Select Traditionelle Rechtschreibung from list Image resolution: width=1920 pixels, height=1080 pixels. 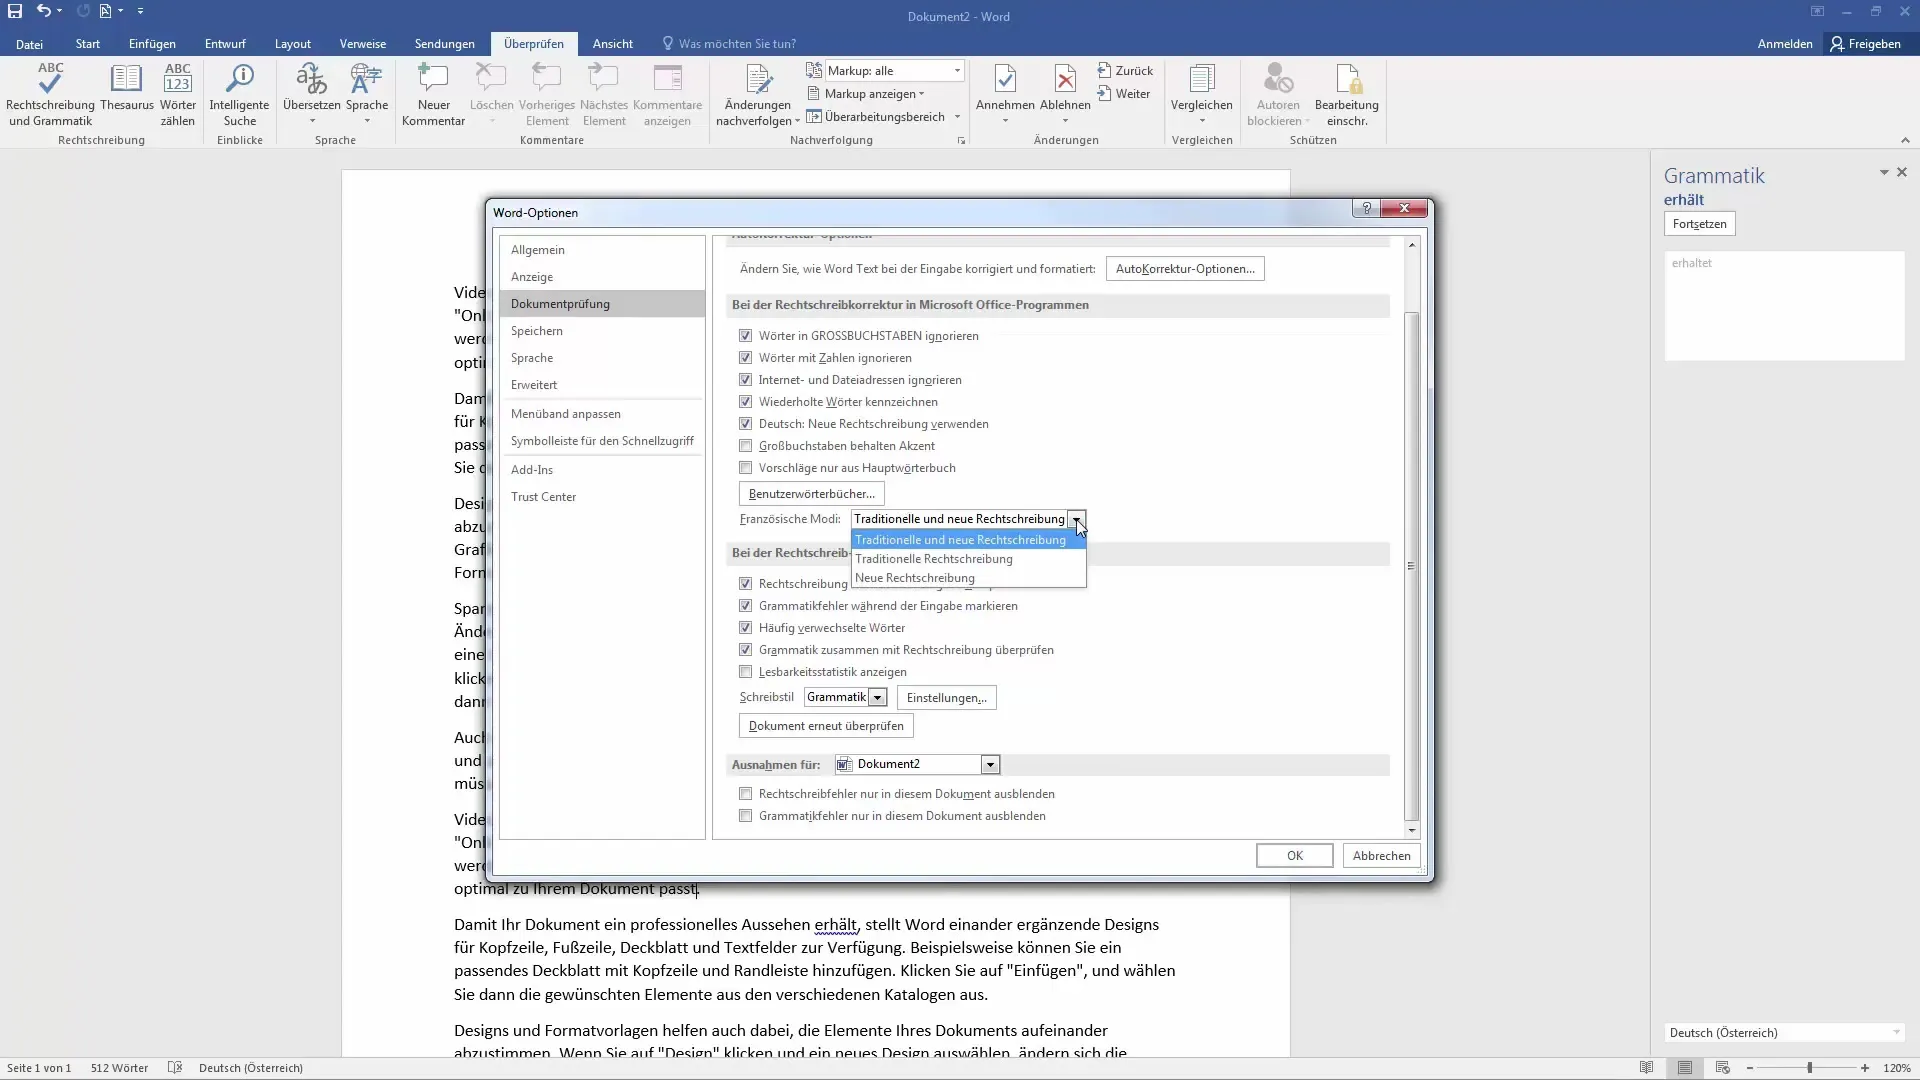pos(968,559)
